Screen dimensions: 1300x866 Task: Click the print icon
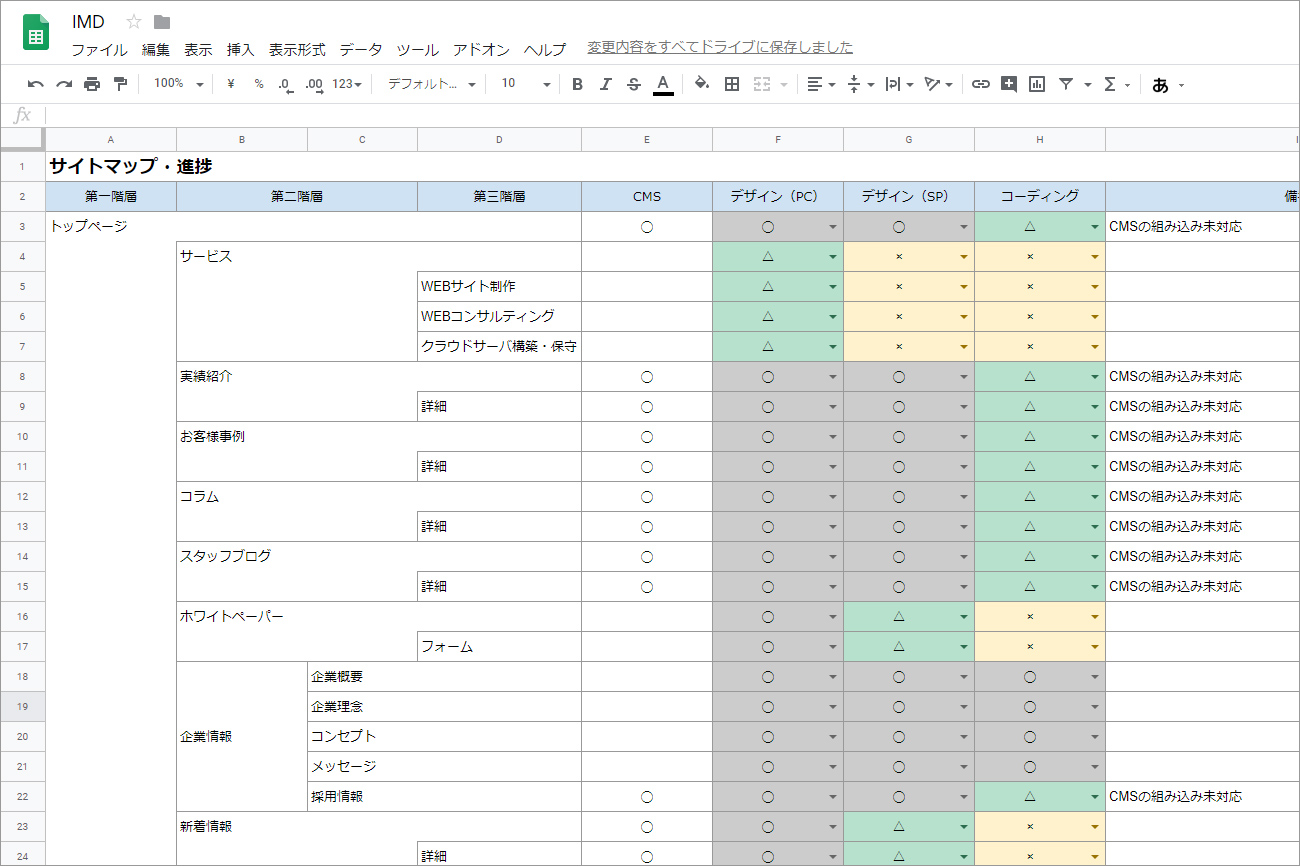(x=92, y=84)
